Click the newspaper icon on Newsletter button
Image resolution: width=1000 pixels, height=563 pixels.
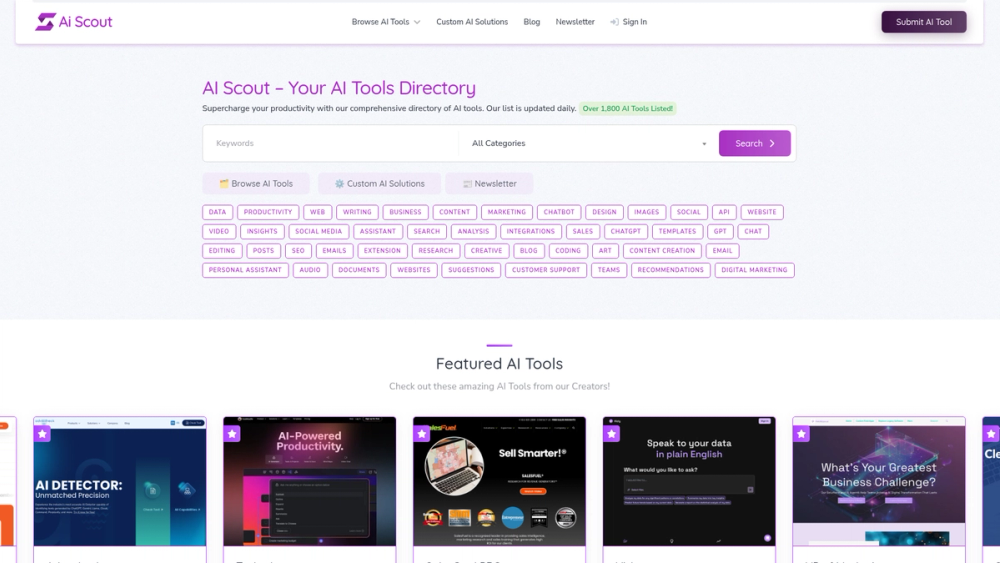(x=467, y=184)
